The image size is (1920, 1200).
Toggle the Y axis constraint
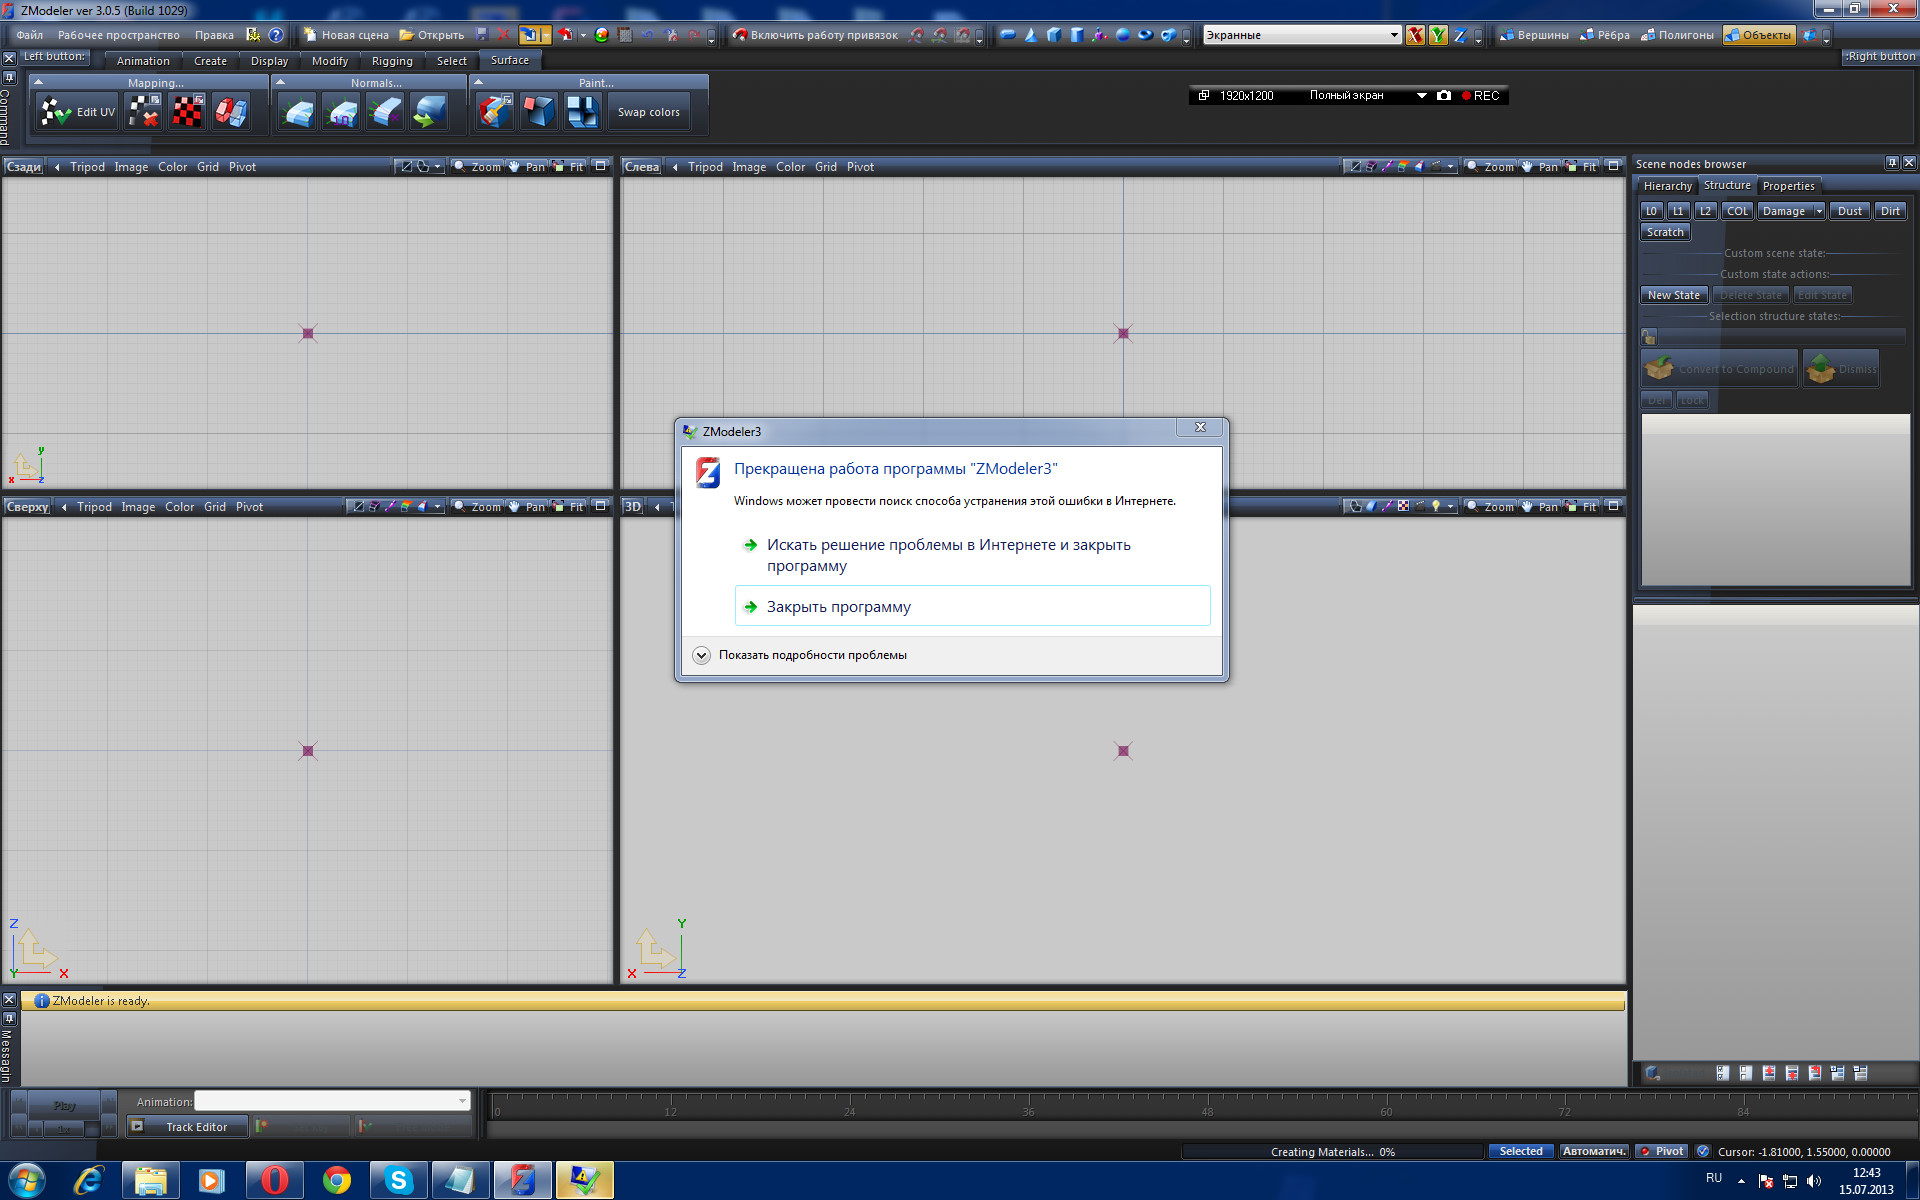[1438, 35]
